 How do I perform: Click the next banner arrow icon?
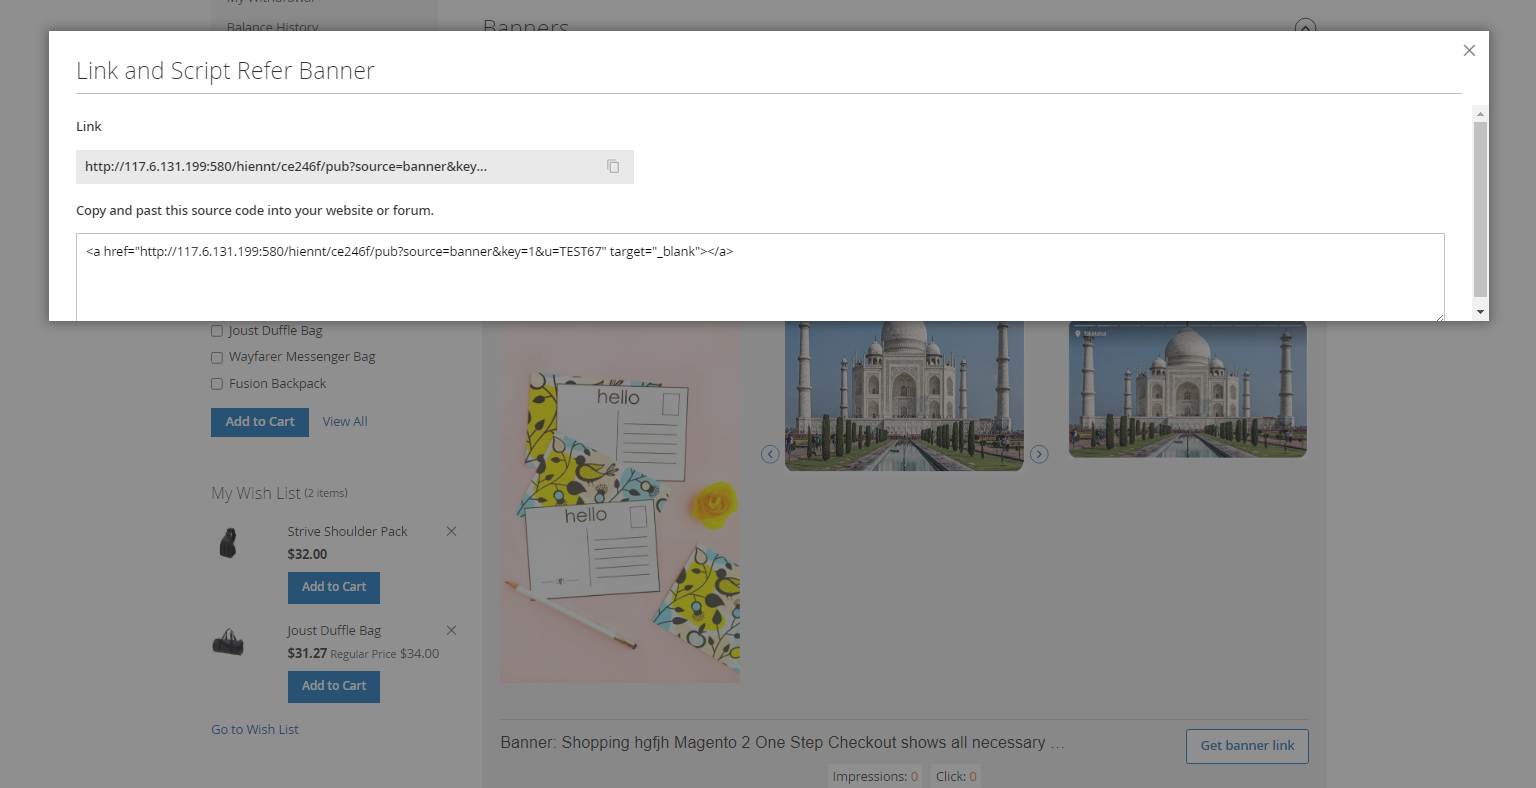click(x=1039, y=455)
